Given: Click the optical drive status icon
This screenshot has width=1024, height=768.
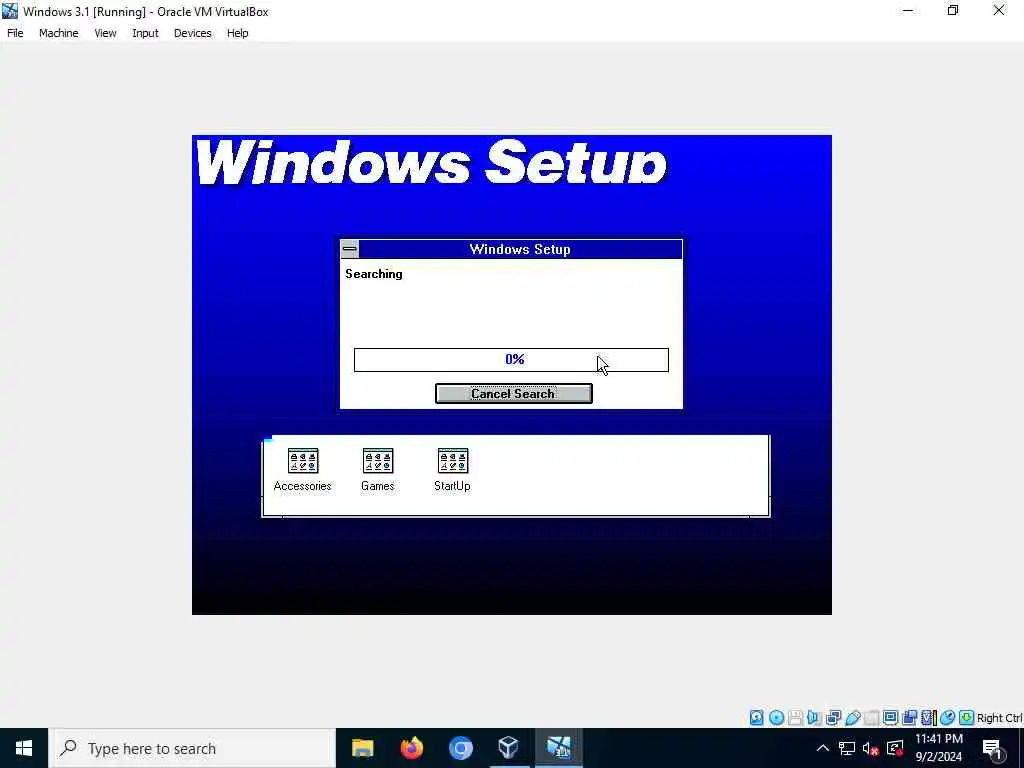Looking at the screenshot, I should (x=776, y=718).
